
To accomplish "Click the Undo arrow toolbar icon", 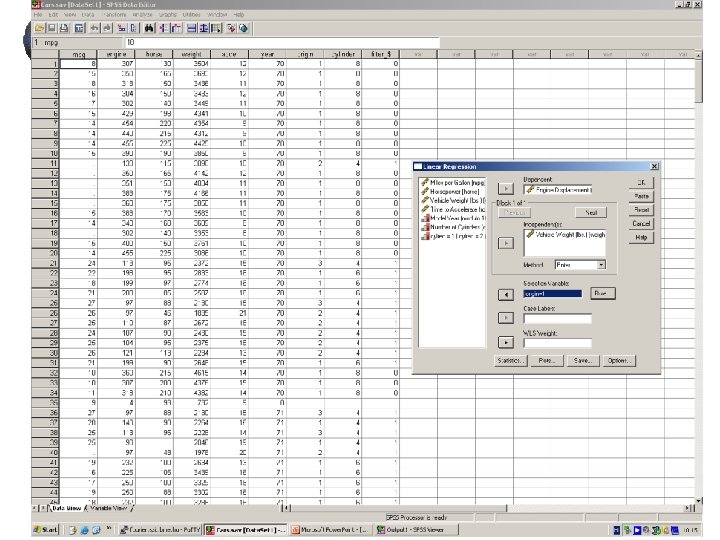I will click(94, 28).
